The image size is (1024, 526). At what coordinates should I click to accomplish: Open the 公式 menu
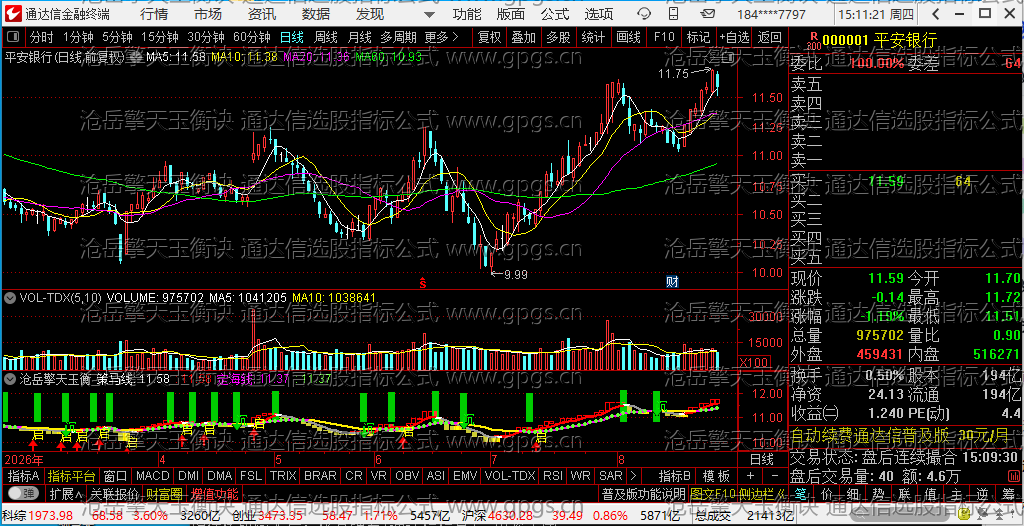555,14
